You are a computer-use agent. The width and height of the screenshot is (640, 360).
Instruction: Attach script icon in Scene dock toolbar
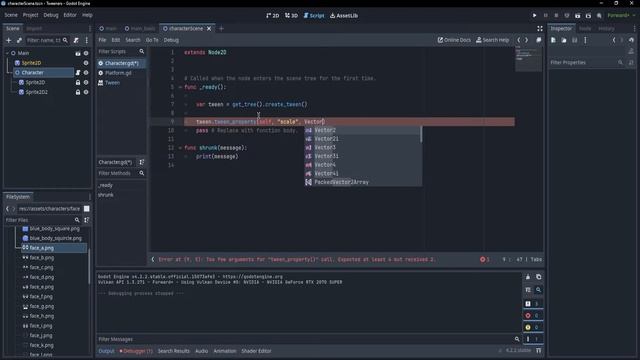point(76,40)
